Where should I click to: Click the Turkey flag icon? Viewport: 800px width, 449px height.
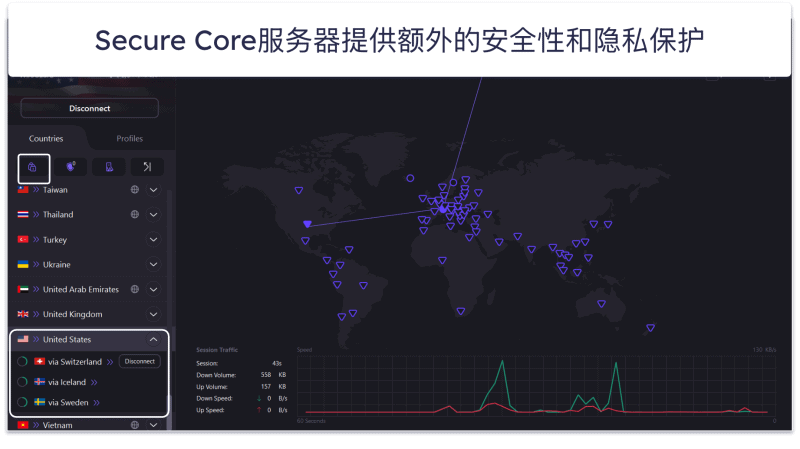(23, 239)
